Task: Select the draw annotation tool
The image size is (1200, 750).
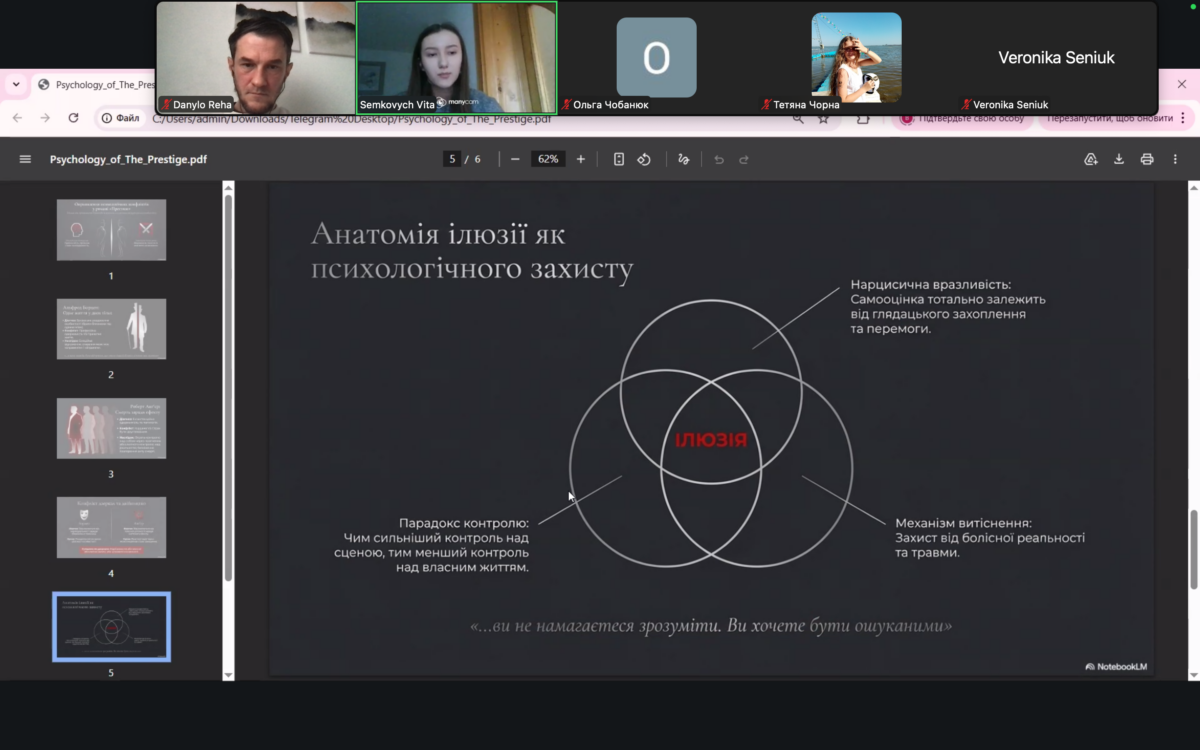Action: click(x=684, y=159)
